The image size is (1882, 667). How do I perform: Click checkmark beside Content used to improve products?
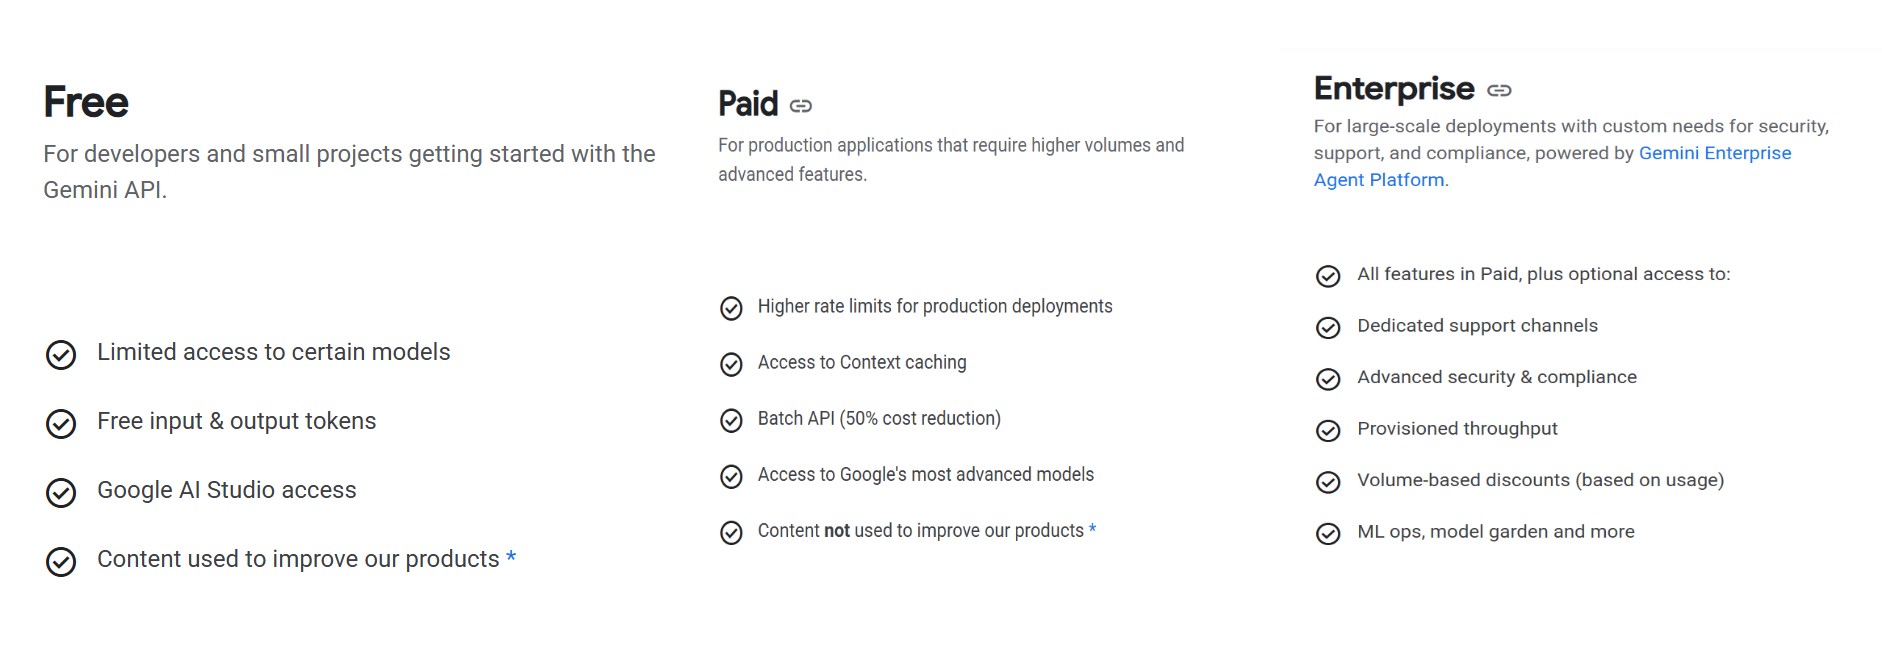[61, 562]
